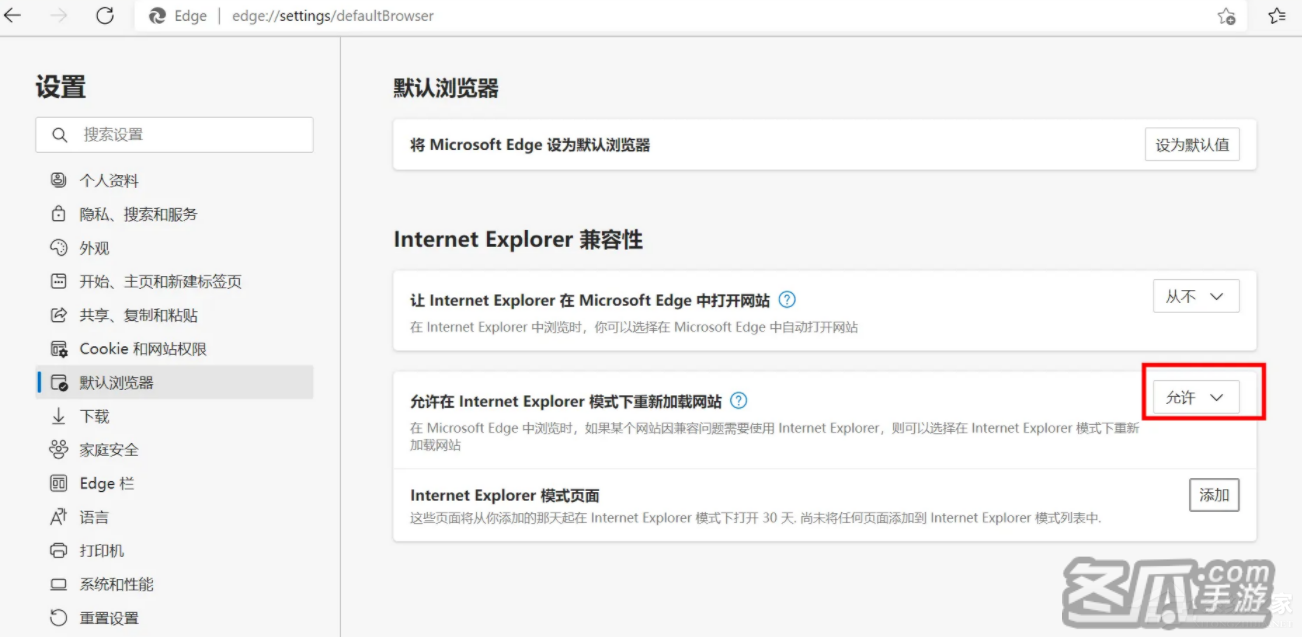Click the Internet Explorer 模式页面 label
The width and height of the screenshot is (1302, 637).
[x=505, y=496]
